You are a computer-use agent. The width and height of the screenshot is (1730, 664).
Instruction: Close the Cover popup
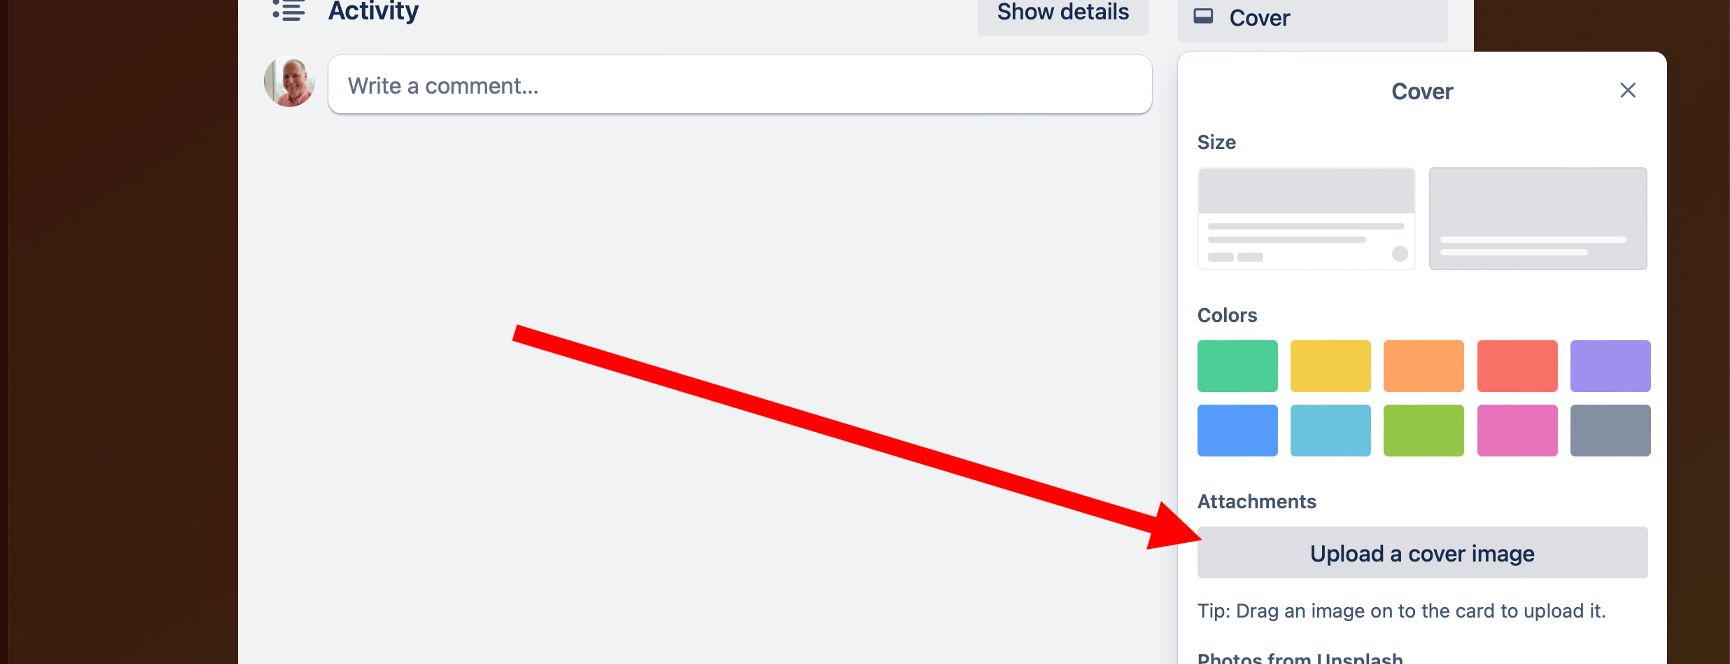point(1627,90)
